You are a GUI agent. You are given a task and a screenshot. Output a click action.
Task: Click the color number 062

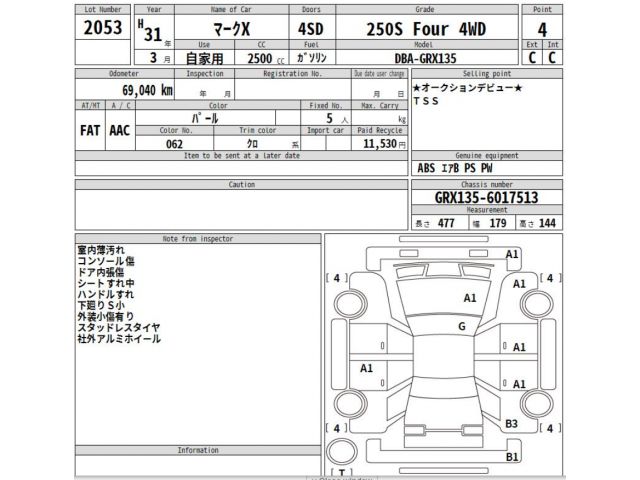tap(174, 144)
